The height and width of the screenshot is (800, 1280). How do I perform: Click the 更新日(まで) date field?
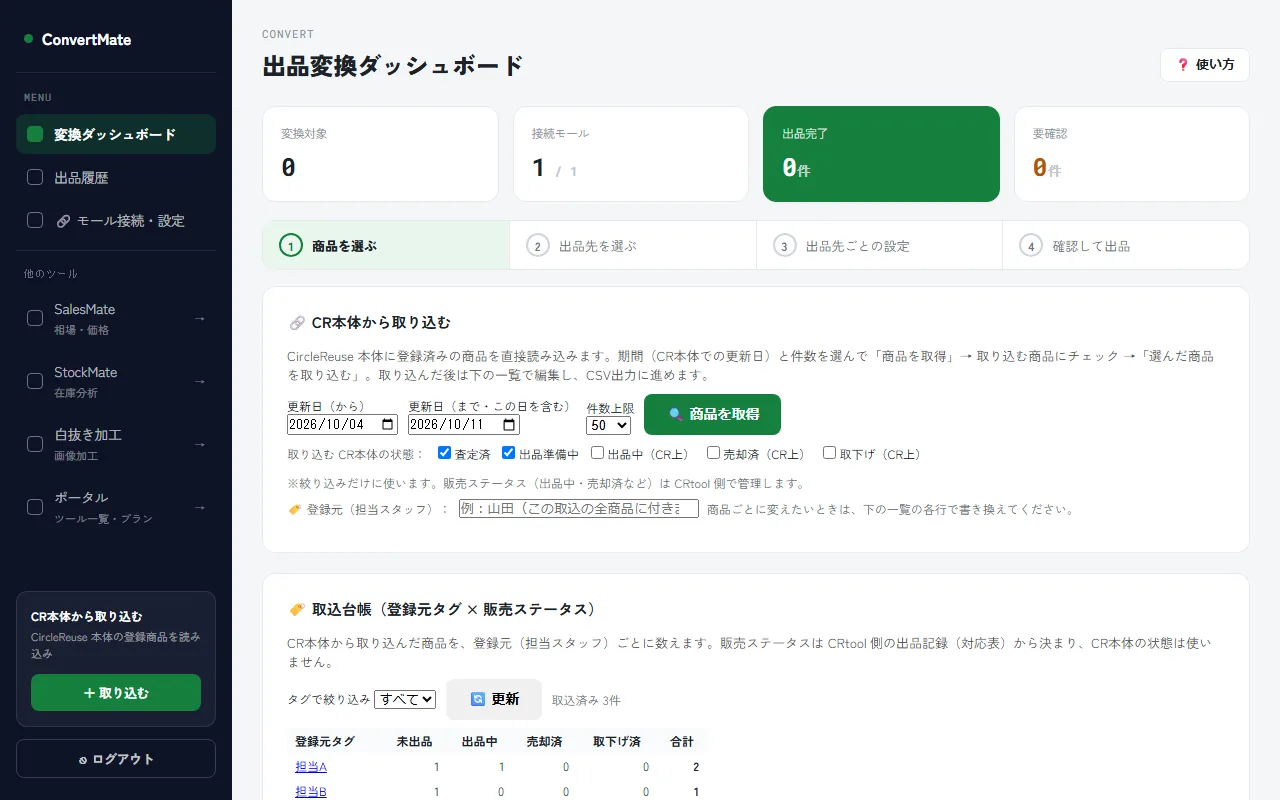464,425
